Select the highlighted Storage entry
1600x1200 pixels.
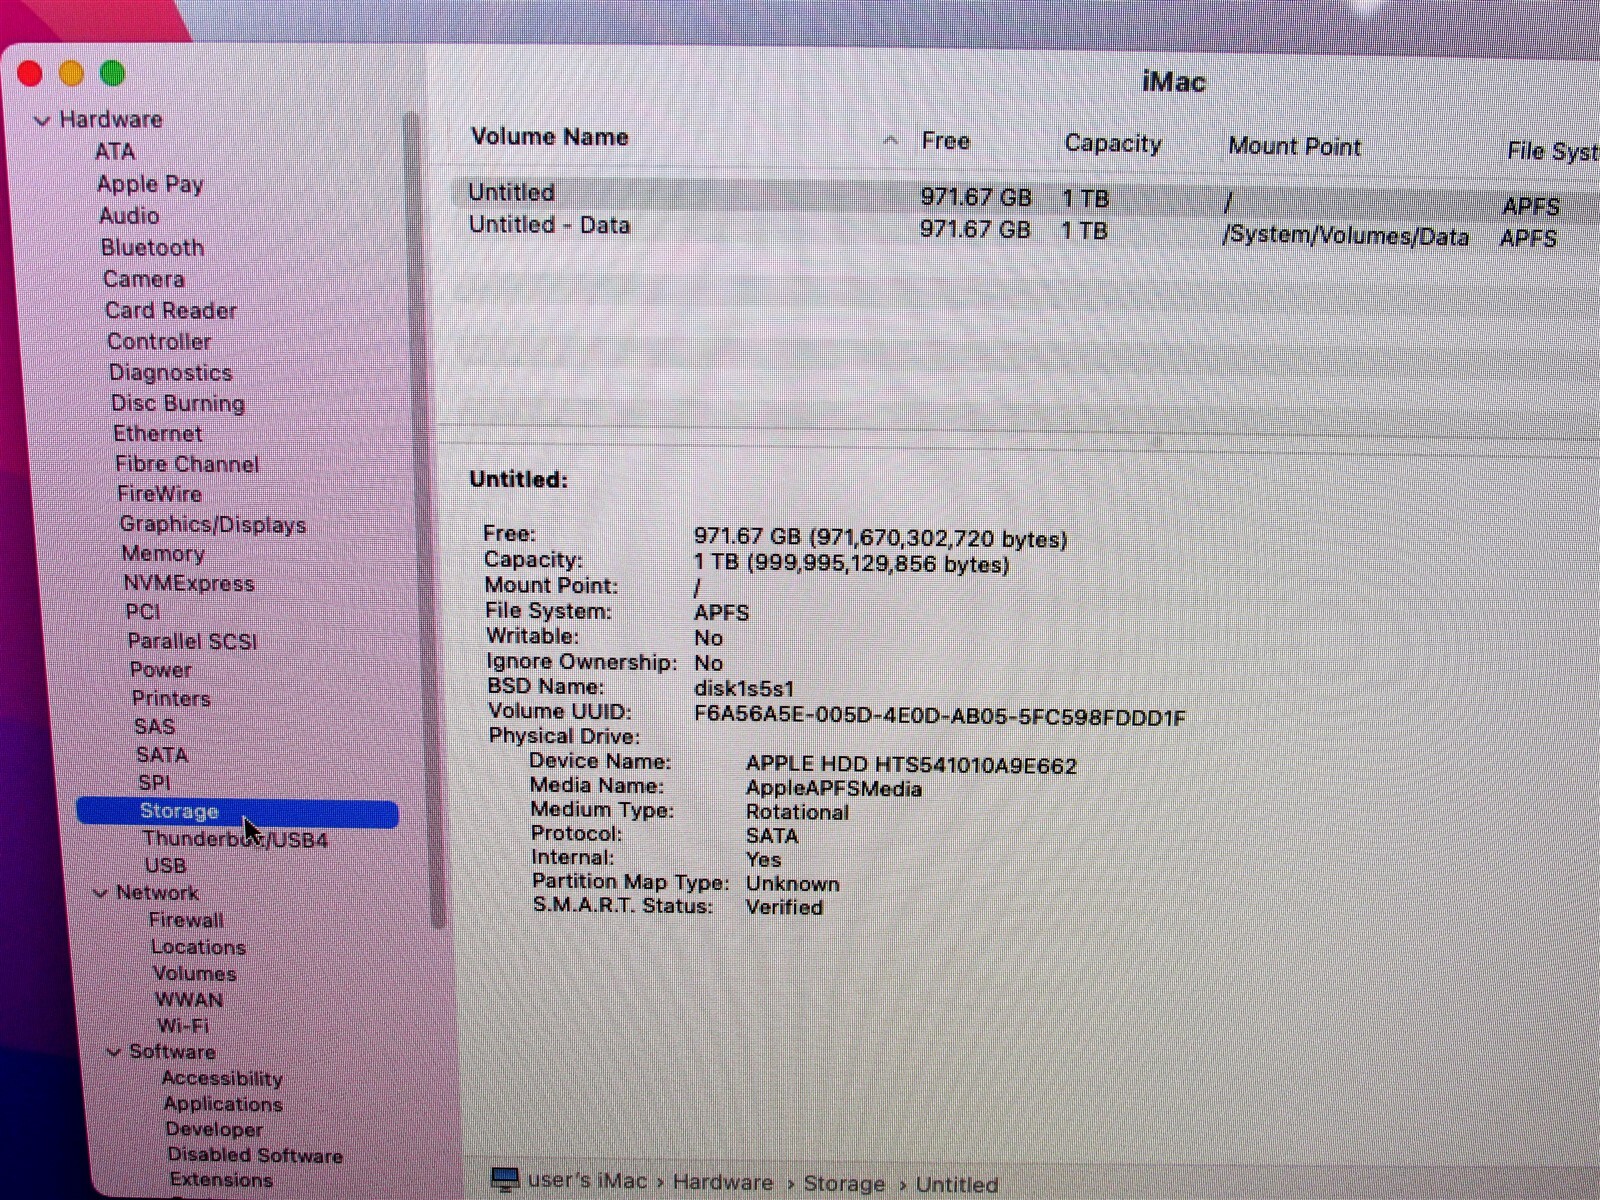[x=237, y=812]
